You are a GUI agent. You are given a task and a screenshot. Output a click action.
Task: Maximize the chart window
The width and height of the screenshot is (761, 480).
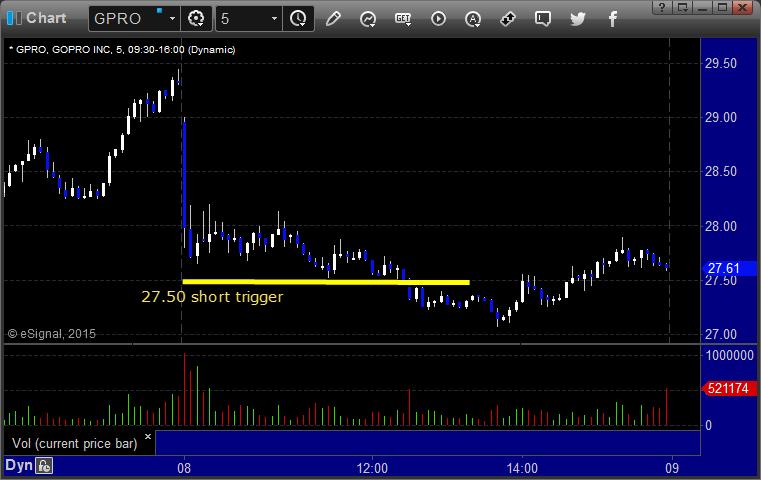click(x=722, y=7)
